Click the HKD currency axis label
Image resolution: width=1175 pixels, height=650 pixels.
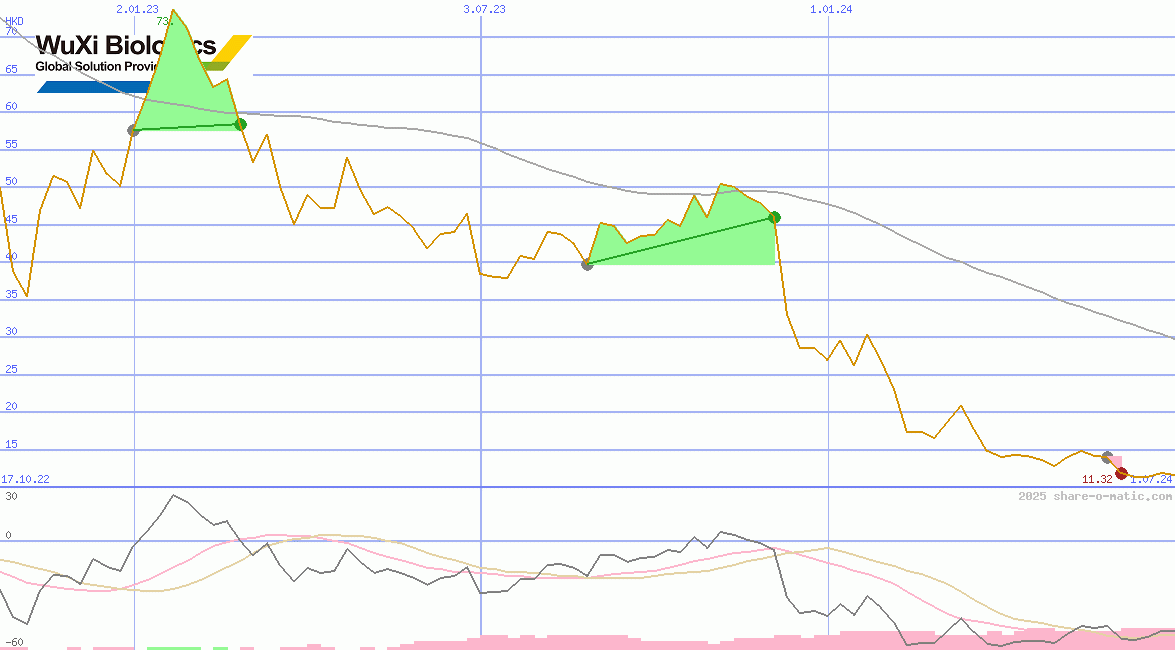point(14,20)
